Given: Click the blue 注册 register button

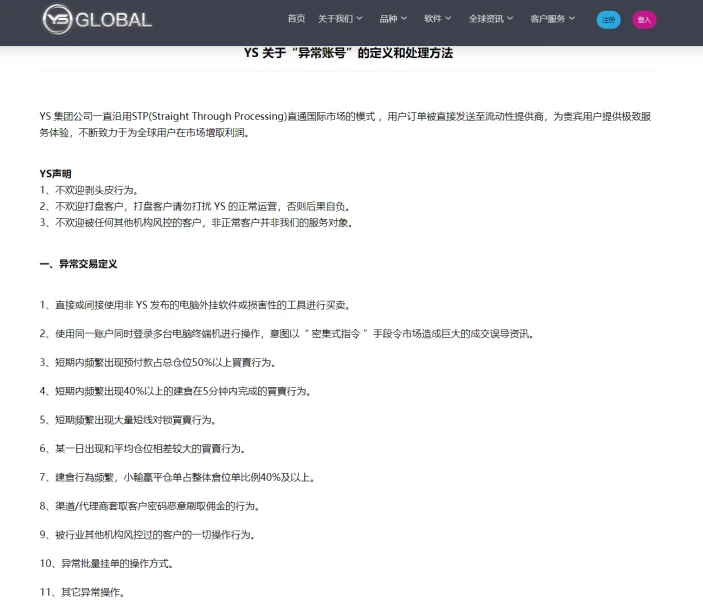Looking at the screenshot, I should 608,20.
